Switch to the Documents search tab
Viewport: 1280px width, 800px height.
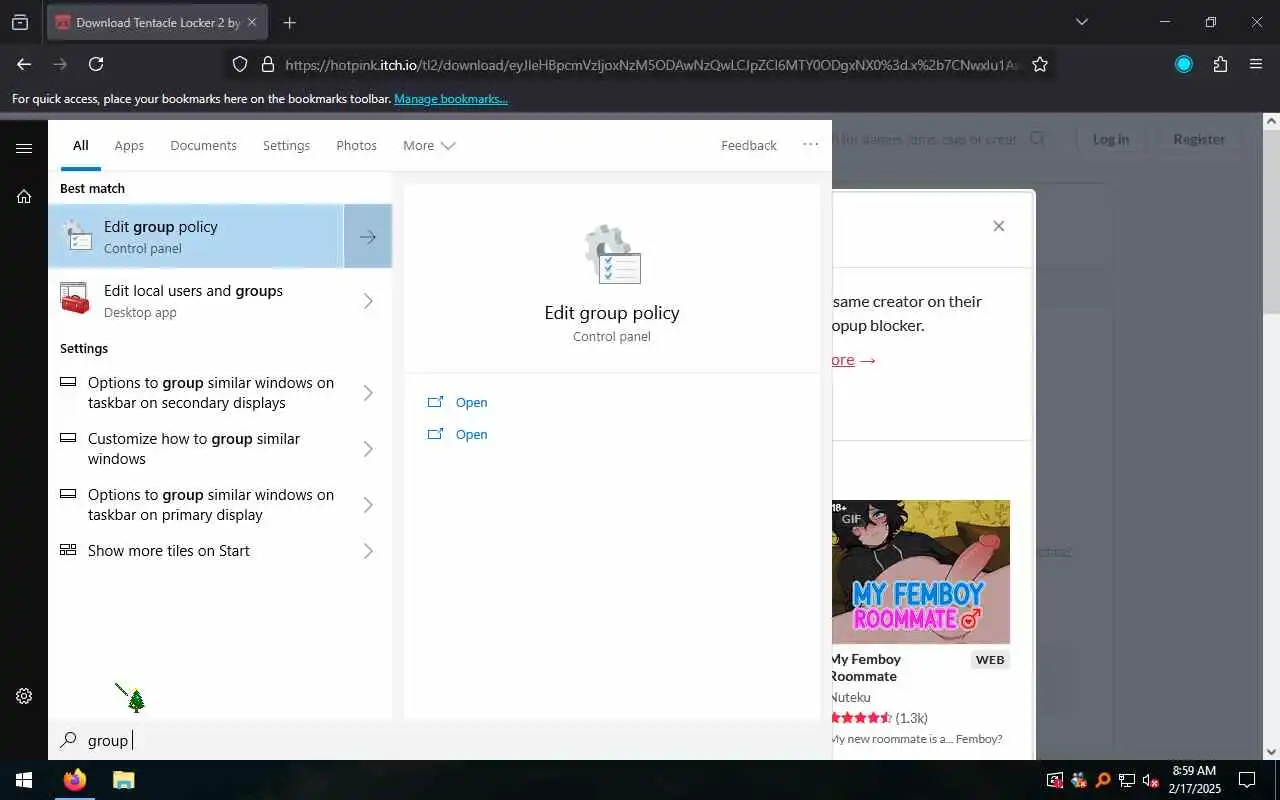pos(203,145)
